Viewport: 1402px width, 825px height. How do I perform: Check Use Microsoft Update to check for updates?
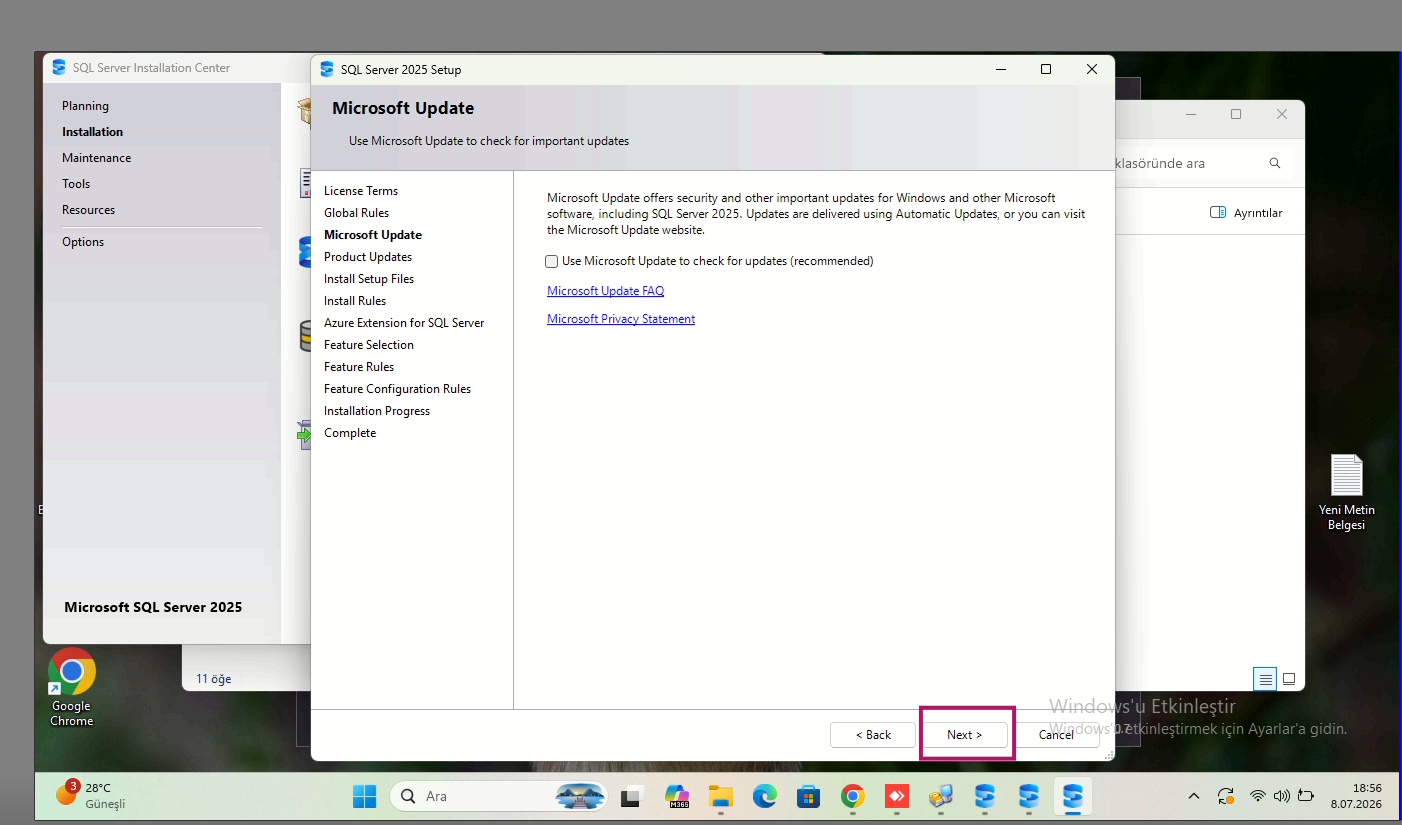point(551,261)
